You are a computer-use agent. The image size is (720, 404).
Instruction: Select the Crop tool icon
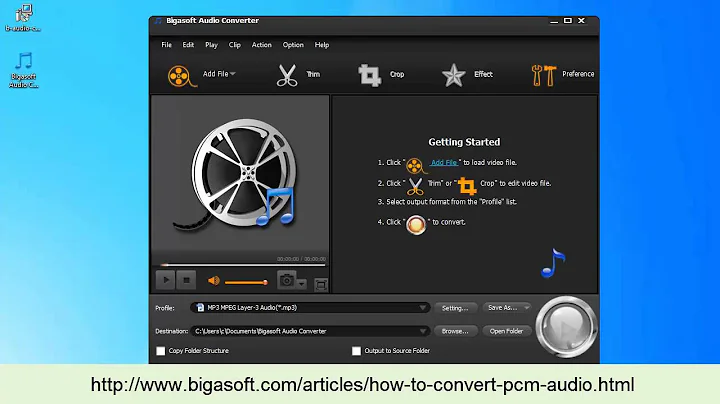click(370, 75)
